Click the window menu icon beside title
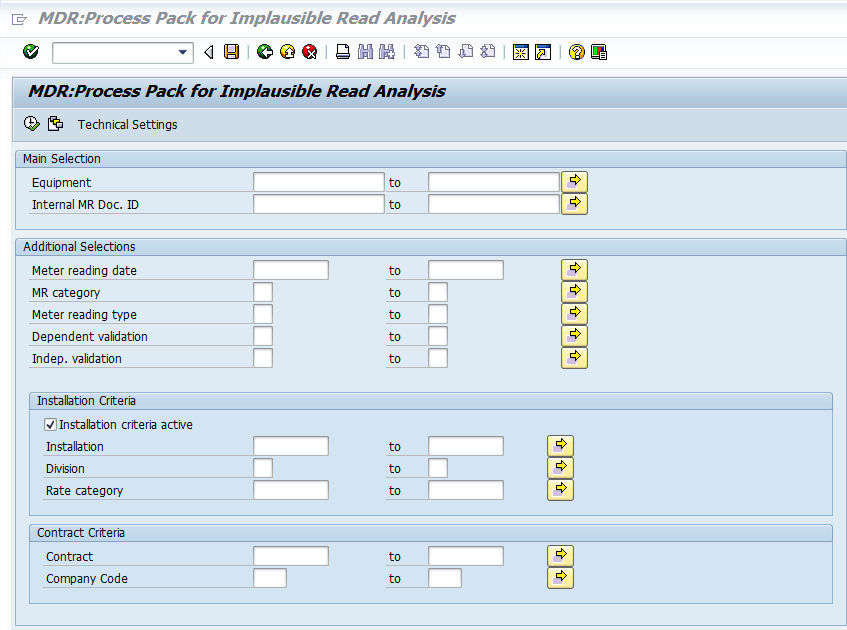The image size is (847, 630). [x=19, y=19]
